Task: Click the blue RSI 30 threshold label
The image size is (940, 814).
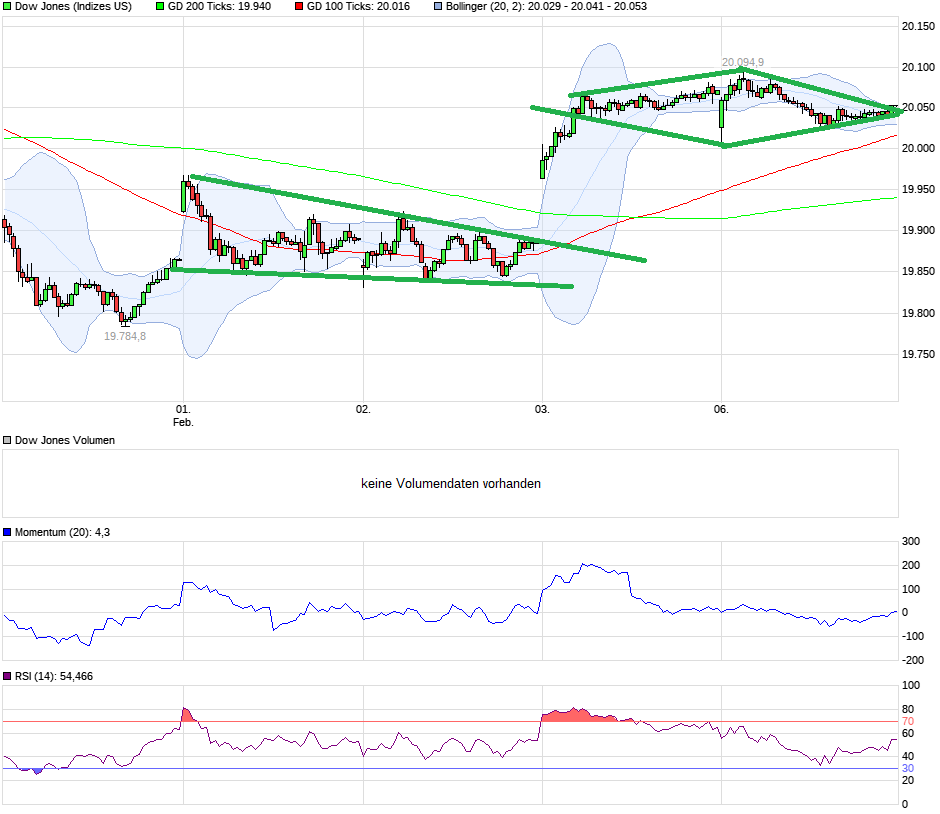Action: click(908, 768)
